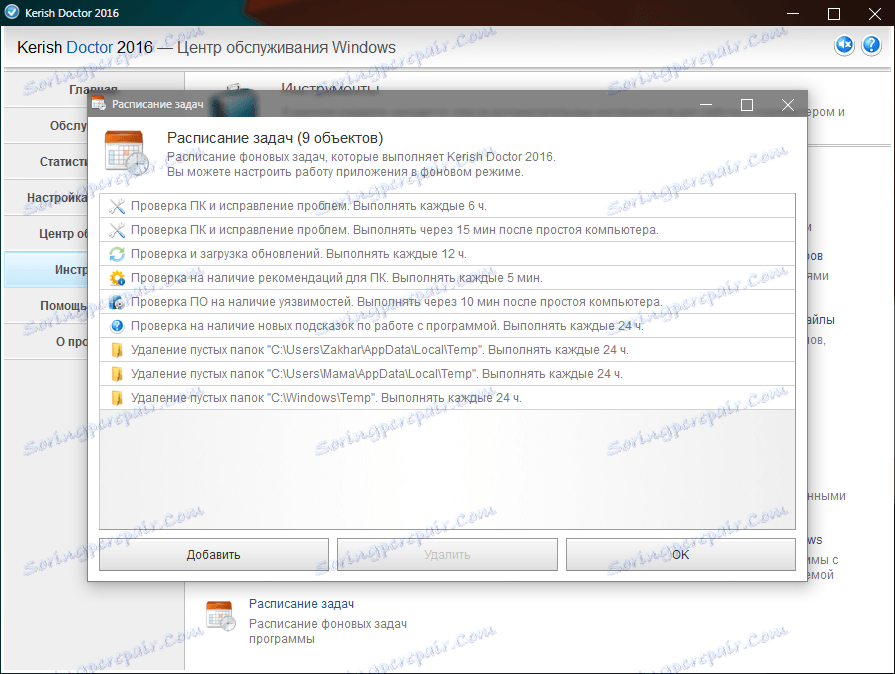Mute sounds with the speaker icon in the main window

click(844, 45)
